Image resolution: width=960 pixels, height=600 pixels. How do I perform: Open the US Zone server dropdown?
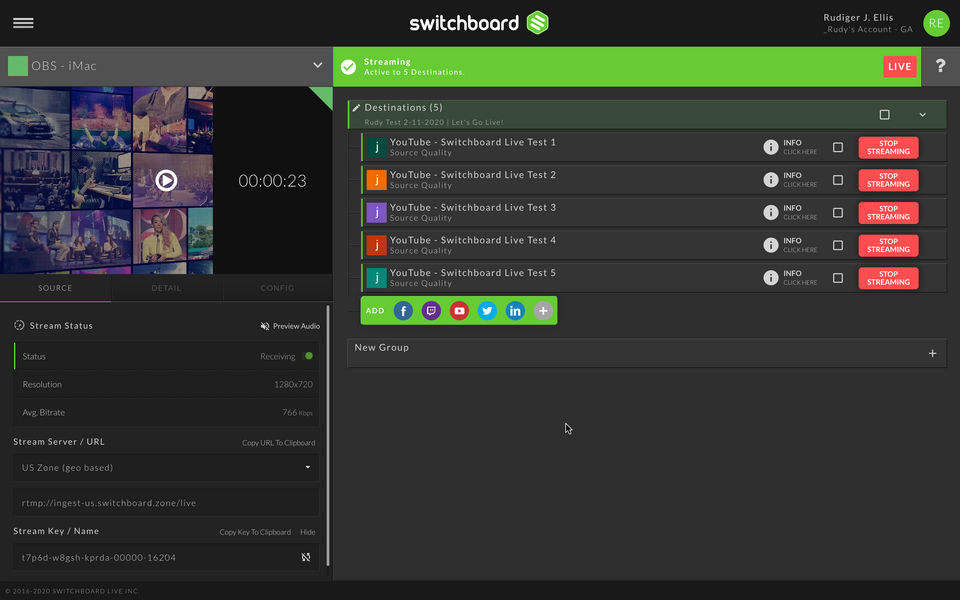pyautogui.click(x=165, y=468)
